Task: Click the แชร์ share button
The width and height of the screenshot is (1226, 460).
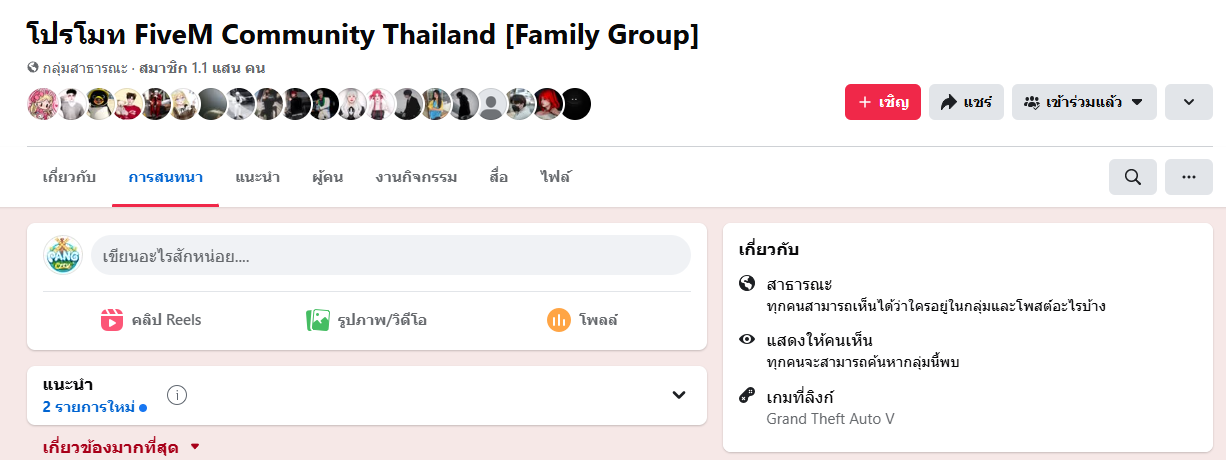Action: [966, 102]
